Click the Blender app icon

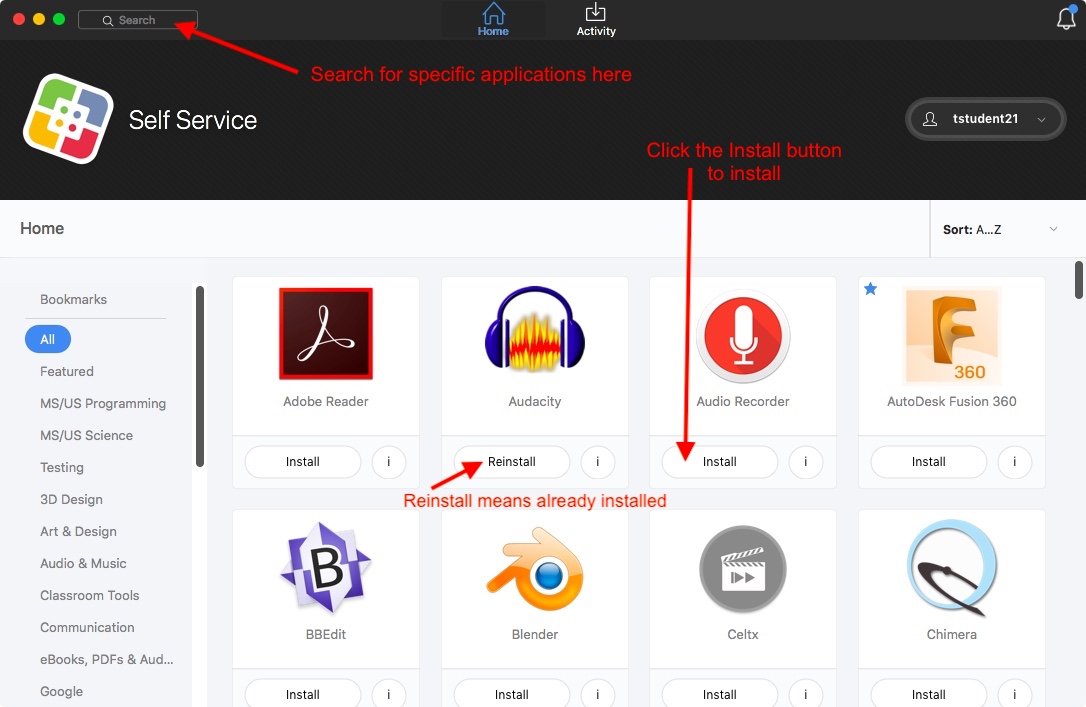tap(535, 569)
